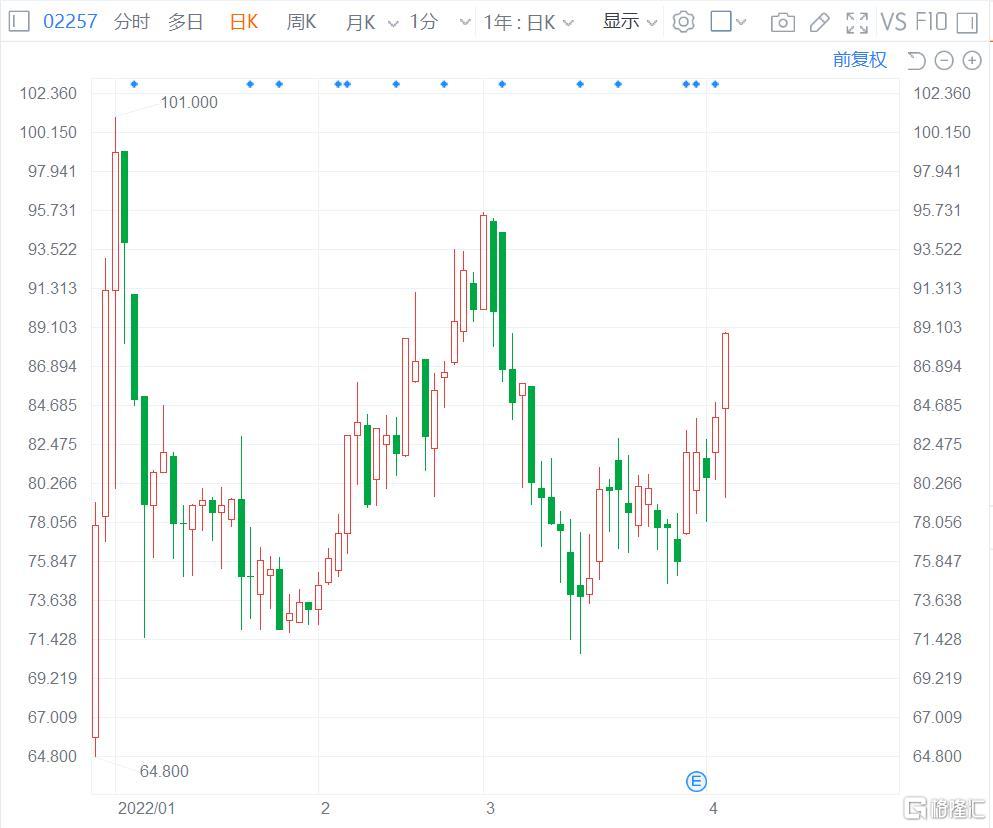Select the pencil drawing tool
The height and width of the screenshot is (828, 993).
point(819,22)
